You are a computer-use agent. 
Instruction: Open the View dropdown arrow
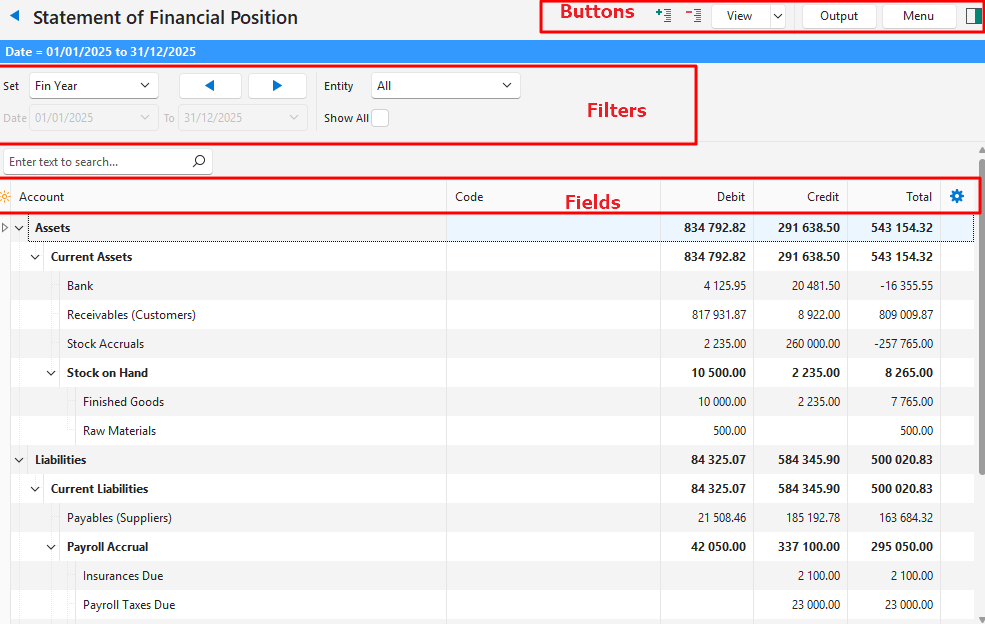pyautogui.click(x=777, y=16)
